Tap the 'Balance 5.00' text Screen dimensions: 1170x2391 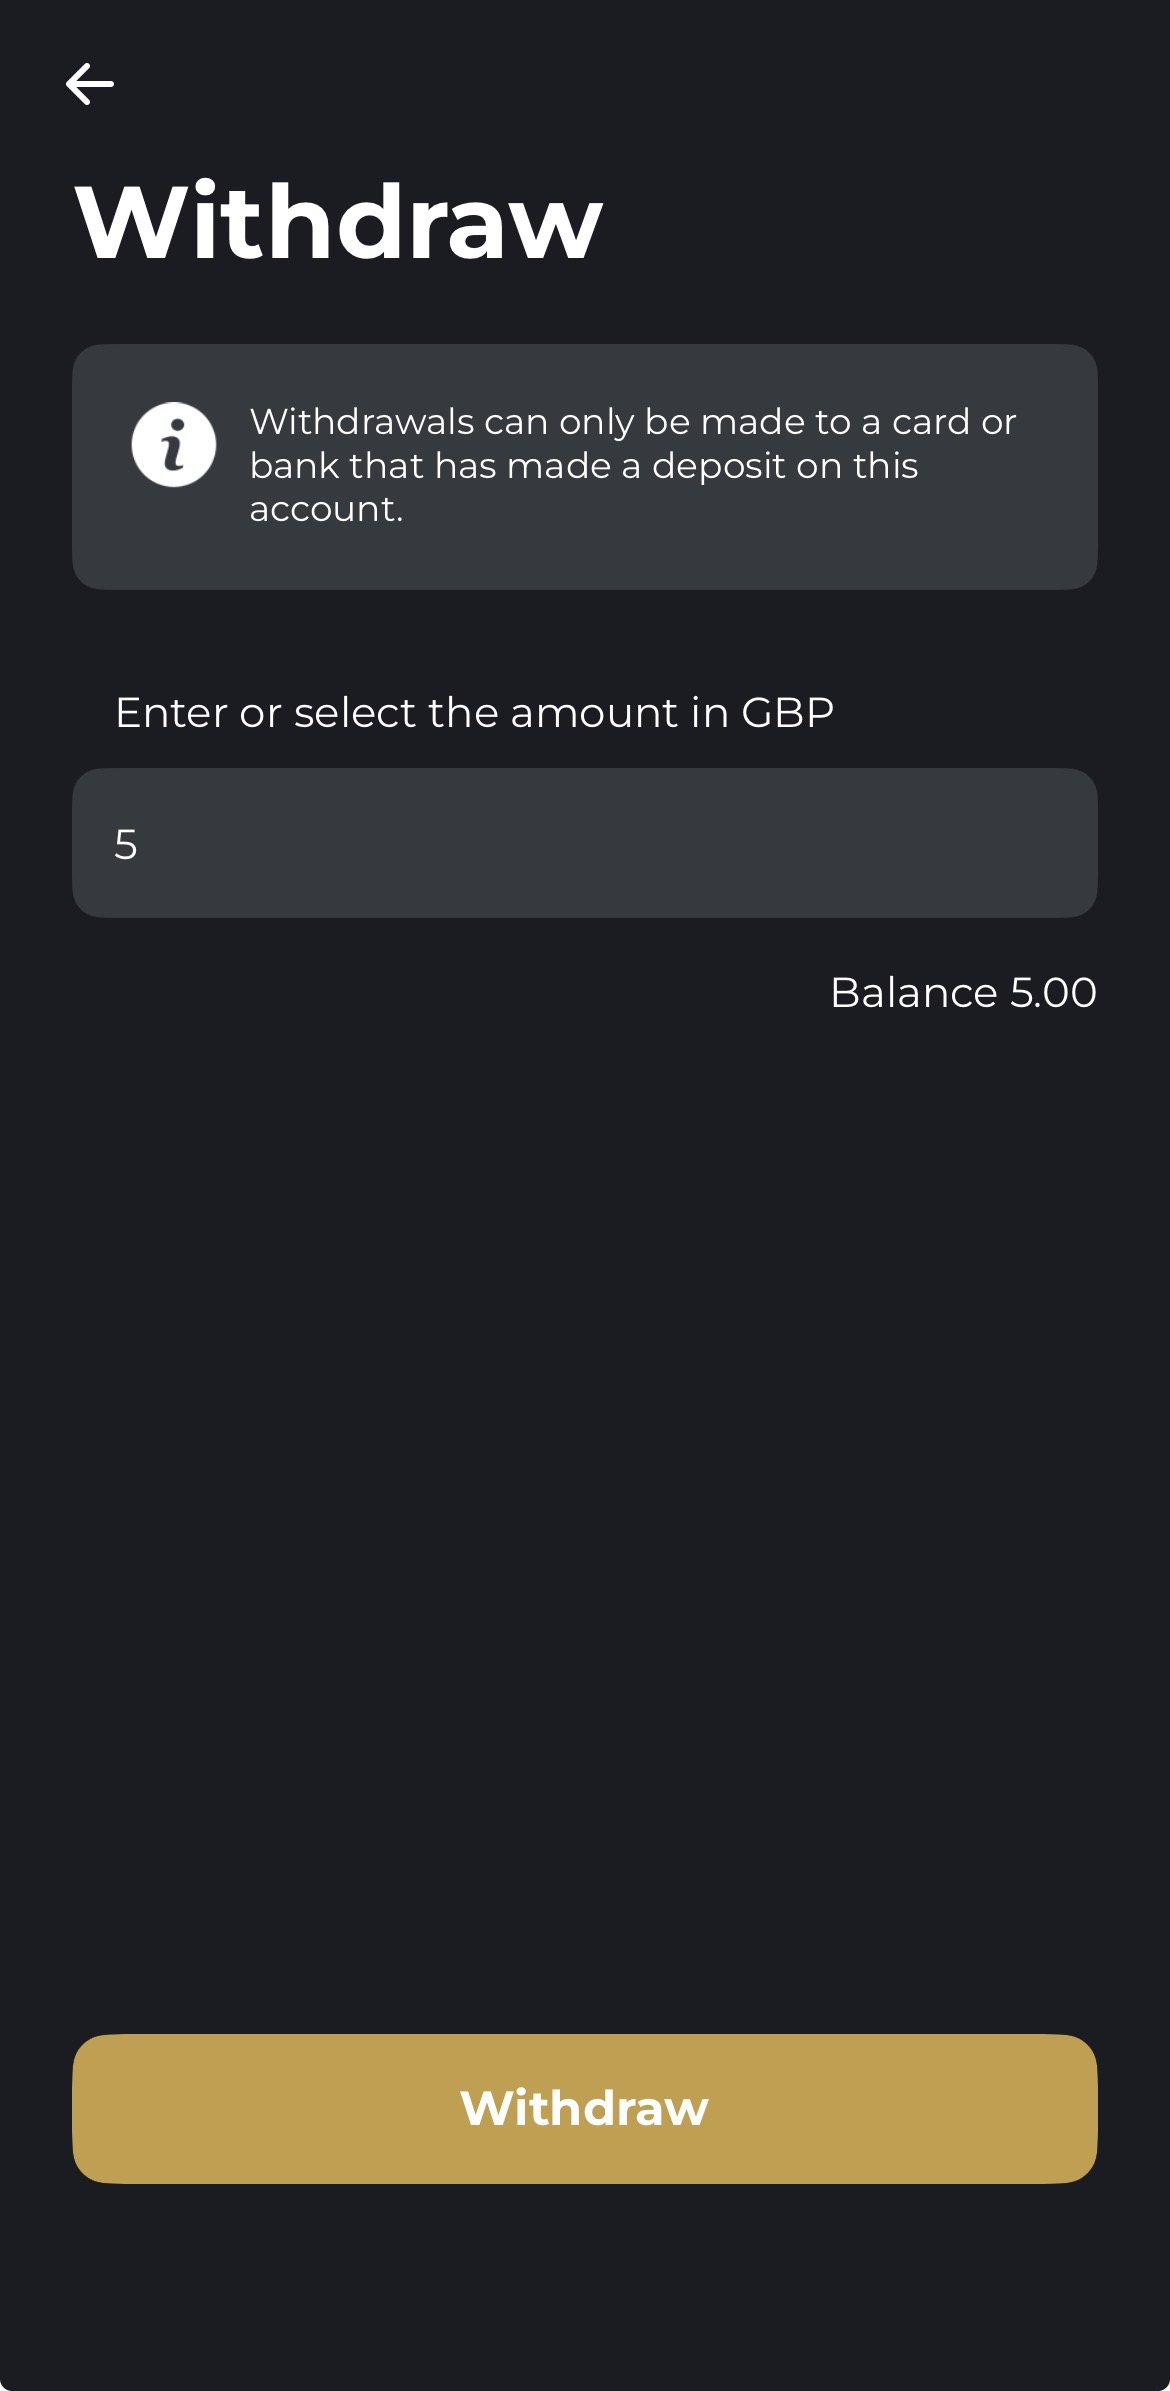963,992
